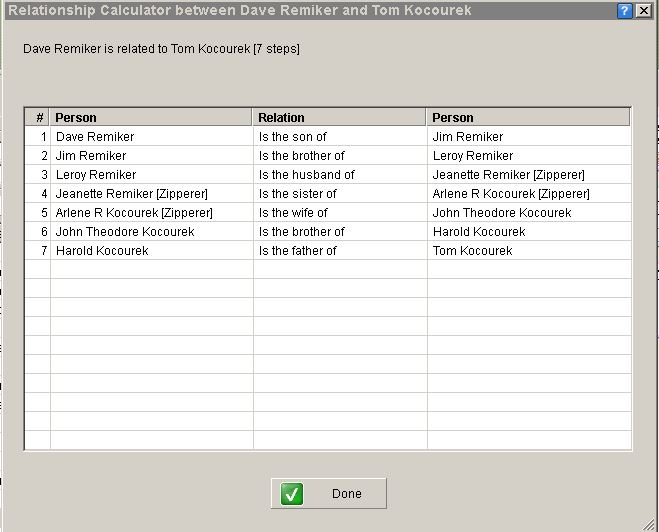Click Tom Kocourek in the last row
This screenshot has height=532, width=659.
point(472,251)
